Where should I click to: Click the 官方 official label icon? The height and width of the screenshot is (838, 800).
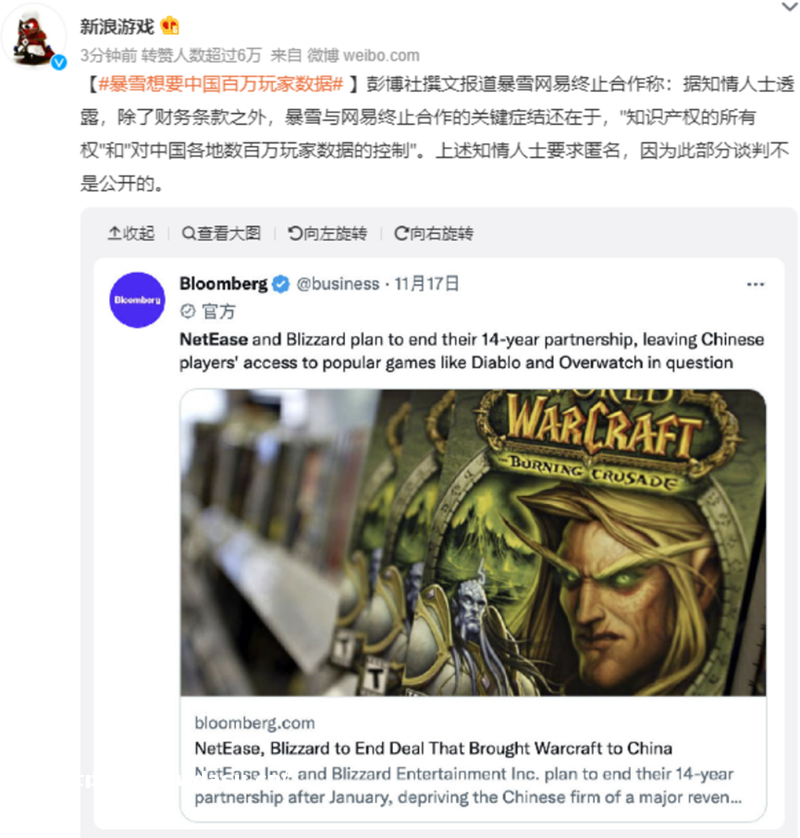click(188, 311)
